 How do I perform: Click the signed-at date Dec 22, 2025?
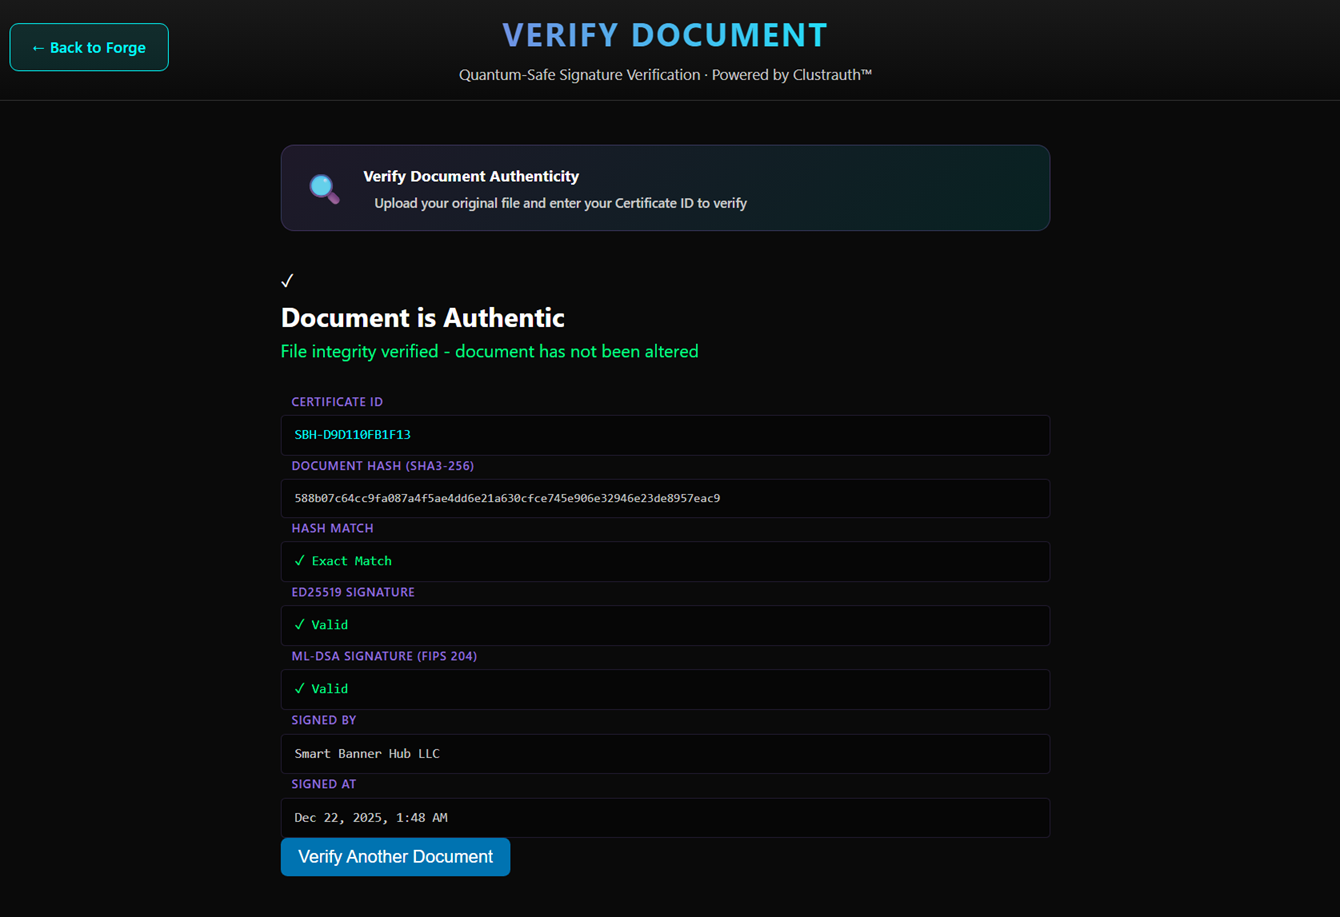click(x=370, y=818)
